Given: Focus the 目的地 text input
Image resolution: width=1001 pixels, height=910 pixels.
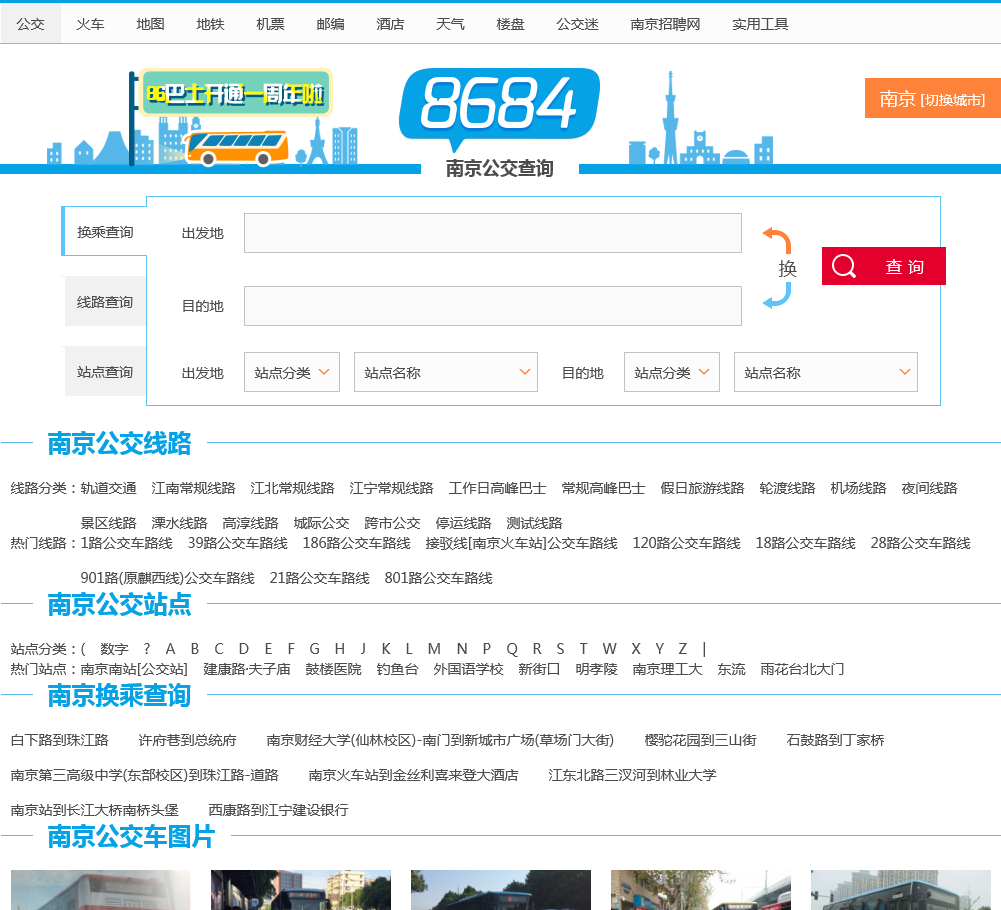Looking at the screenshot, I should [x=493, y=306].
